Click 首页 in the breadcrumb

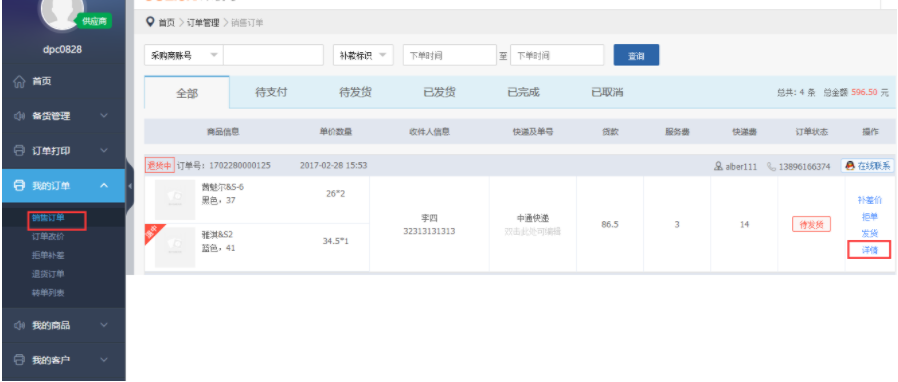[x=167, y=23]
